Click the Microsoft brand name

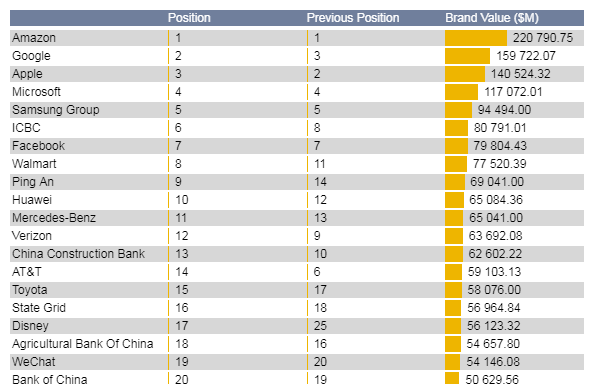(36, 92)
